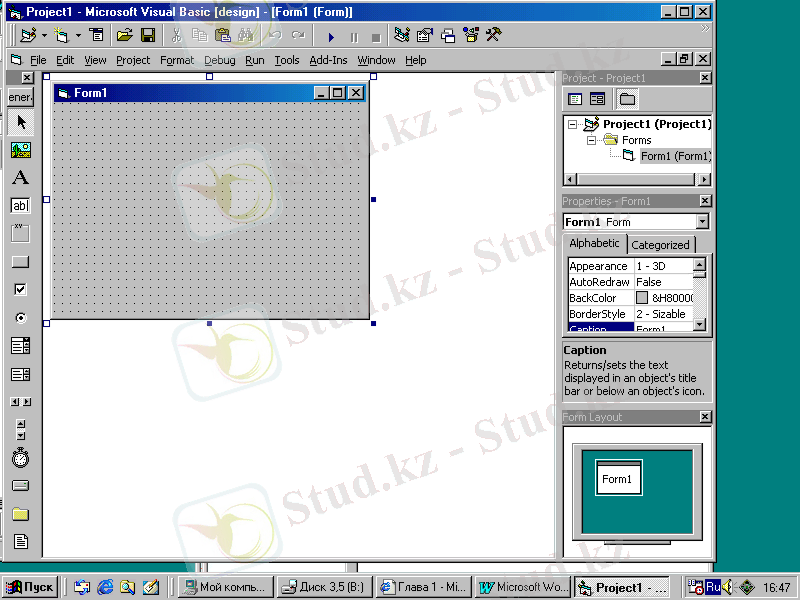
Task: Start the program with Run arrow
Action: click(x=331, y=37)
